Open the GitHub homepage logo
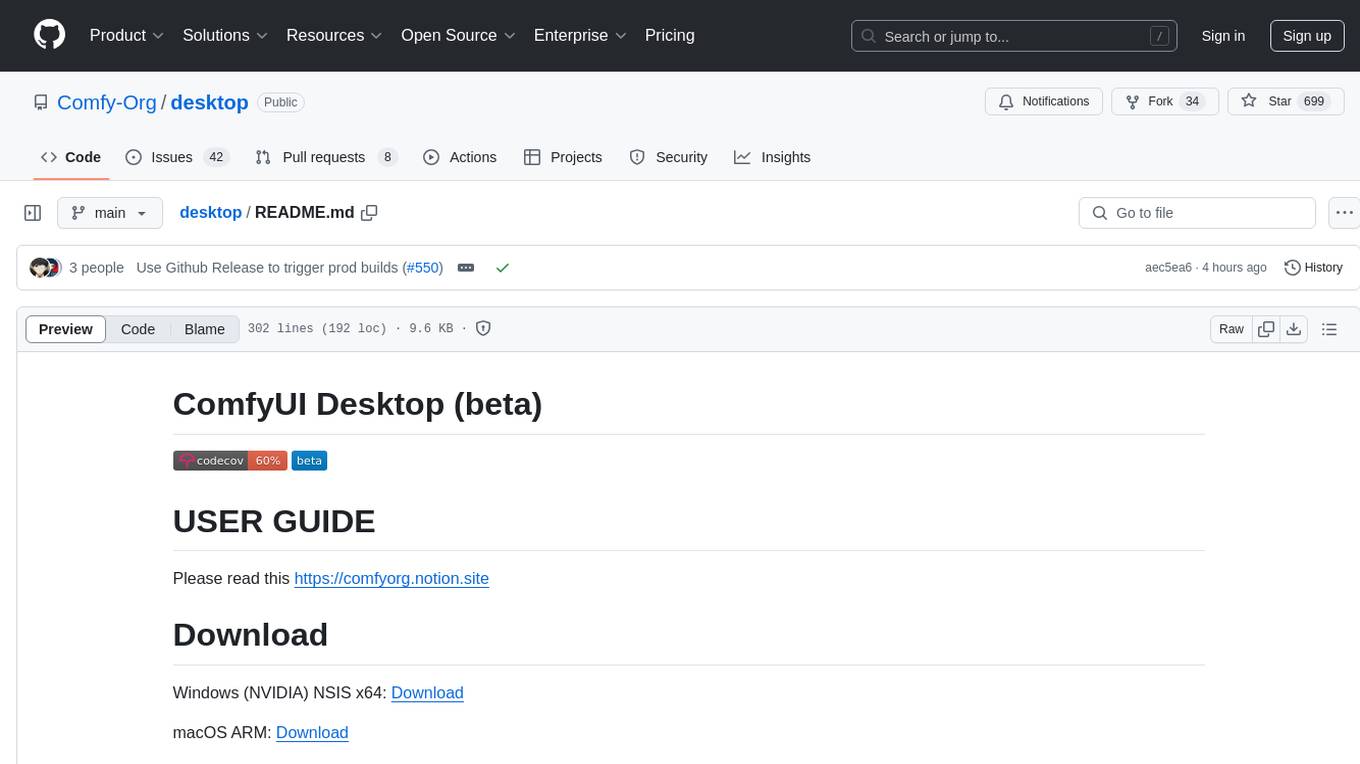 pyautogui.click(x=50, y=35)
